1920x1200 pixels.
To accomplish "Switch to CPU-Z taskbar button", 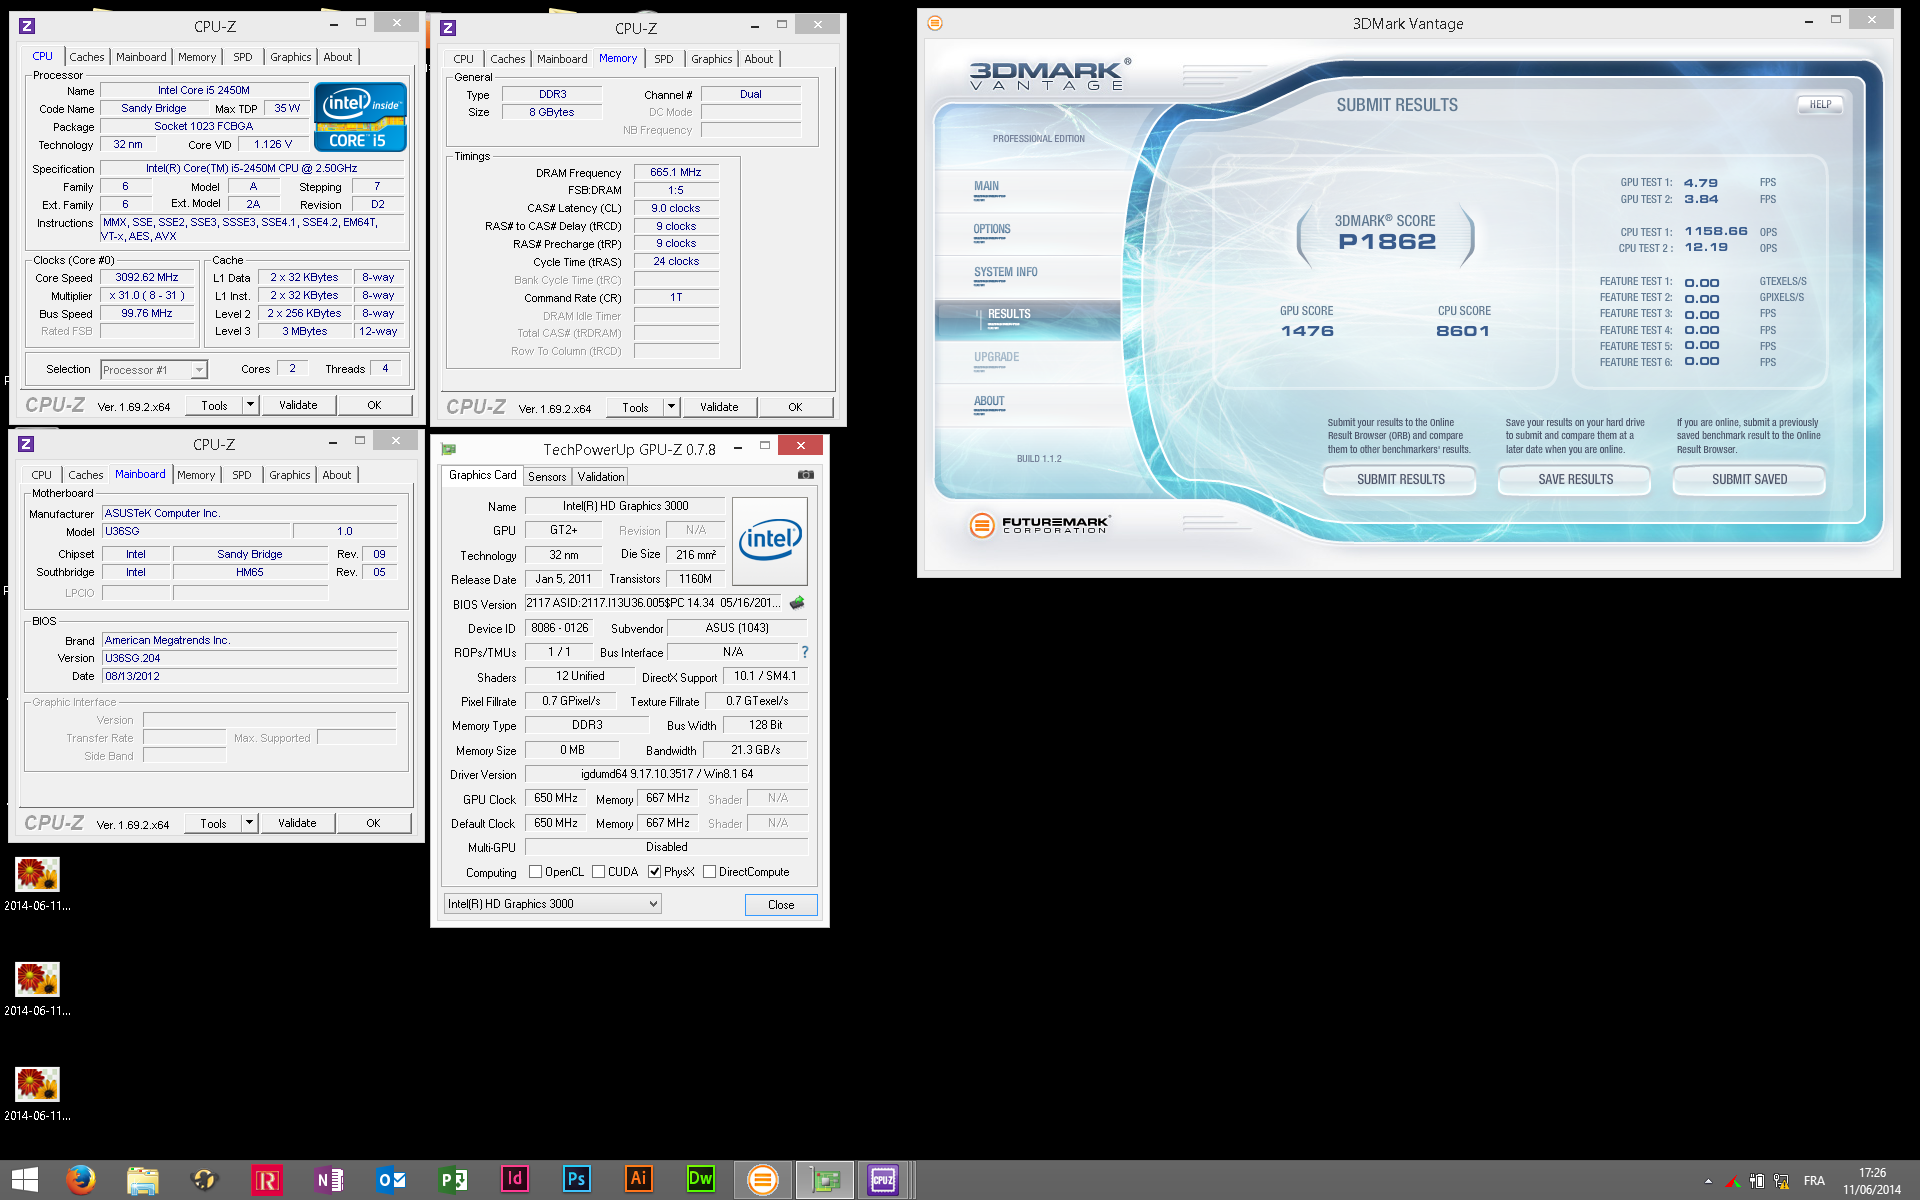I will (x=884, y=1180).
